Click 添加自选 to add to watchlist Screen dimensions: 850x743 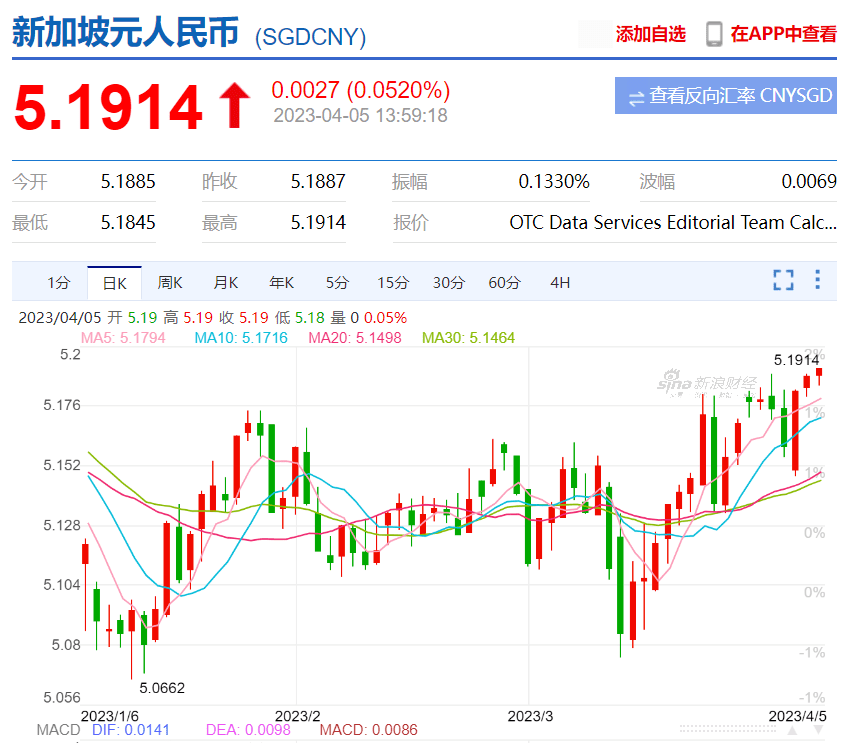tap(650, 34)
